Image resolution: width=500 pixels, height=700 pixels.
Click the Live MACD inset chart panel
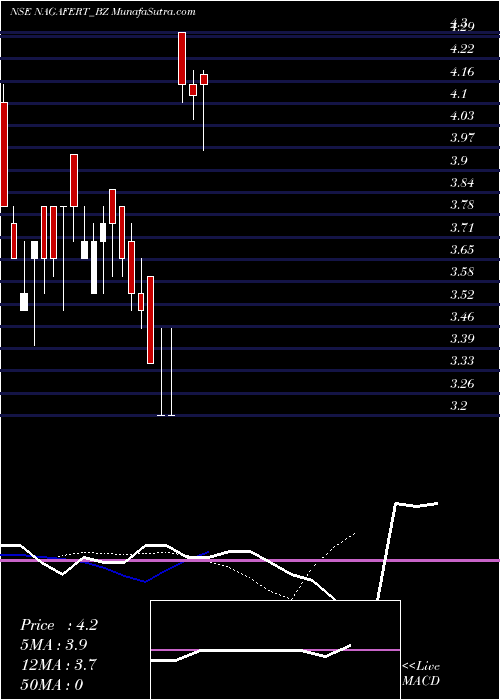pos(275,650)
